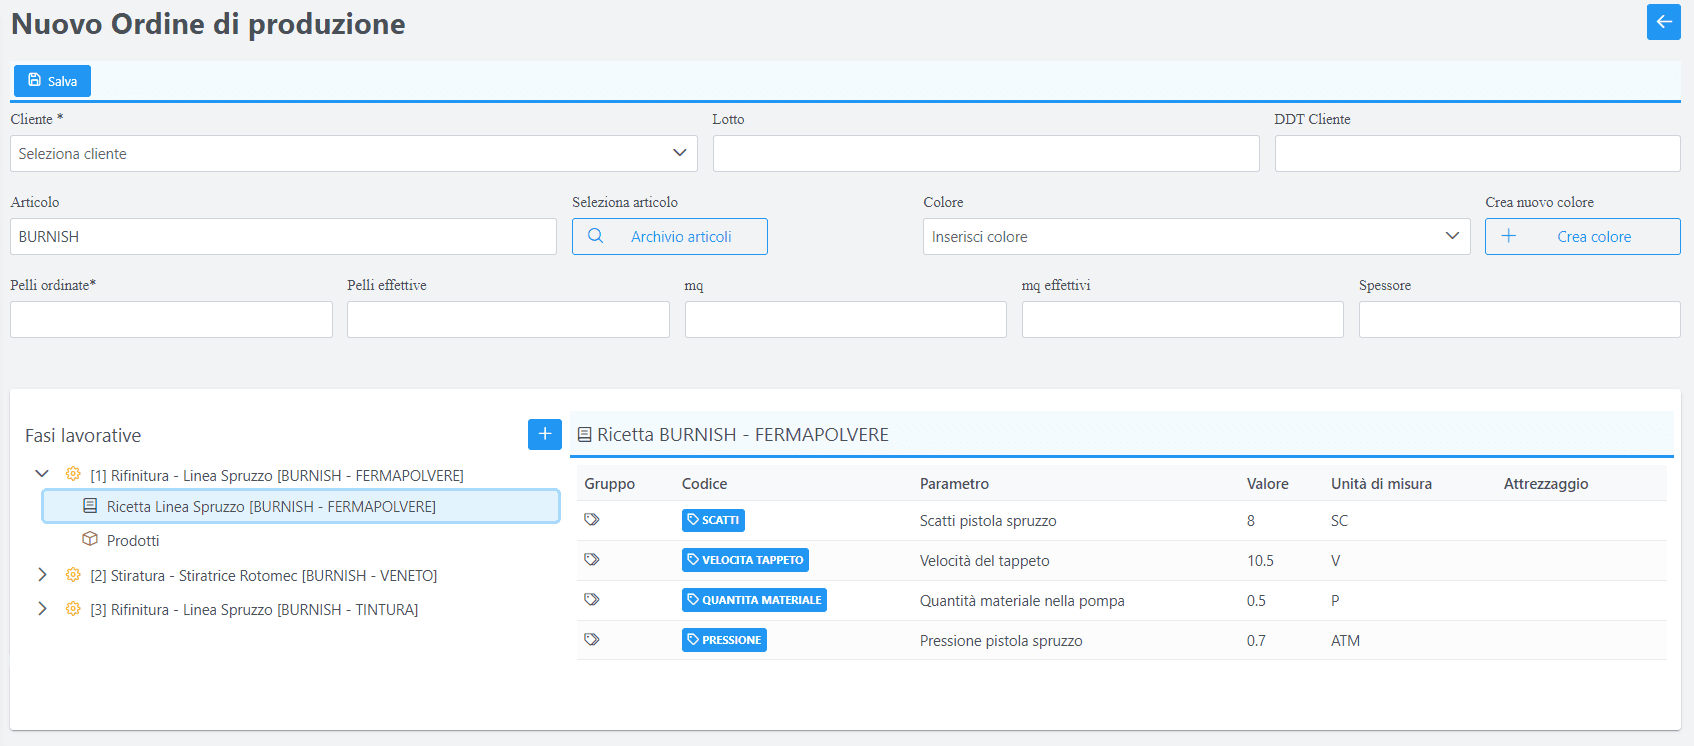Image resolution: width=1694 pixels, height=746 pixels.
Task: Click gear icon of Stiratura phase
Action: point(73,575)
